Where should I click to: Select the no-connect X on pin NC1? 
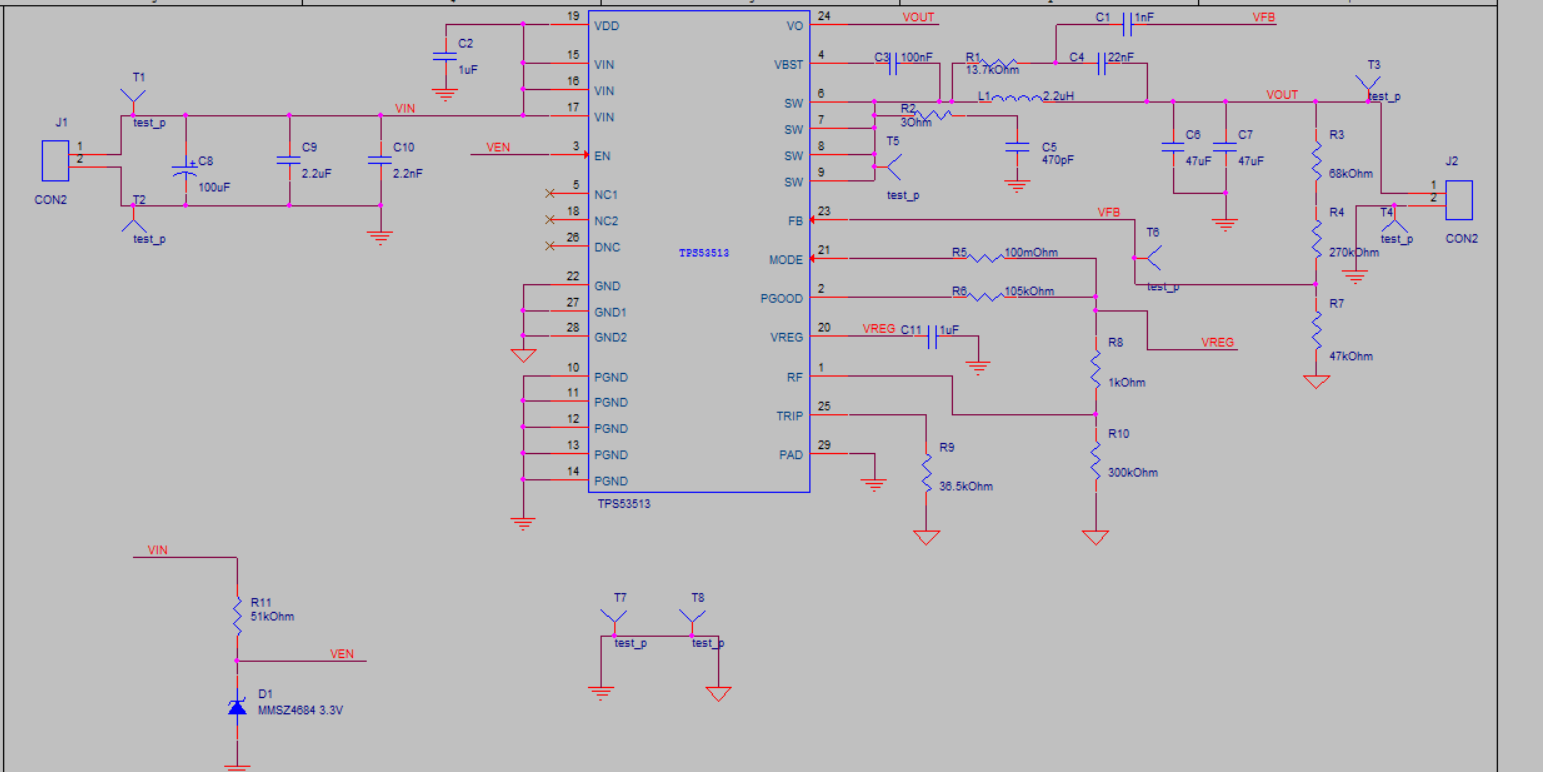point(549,193)
